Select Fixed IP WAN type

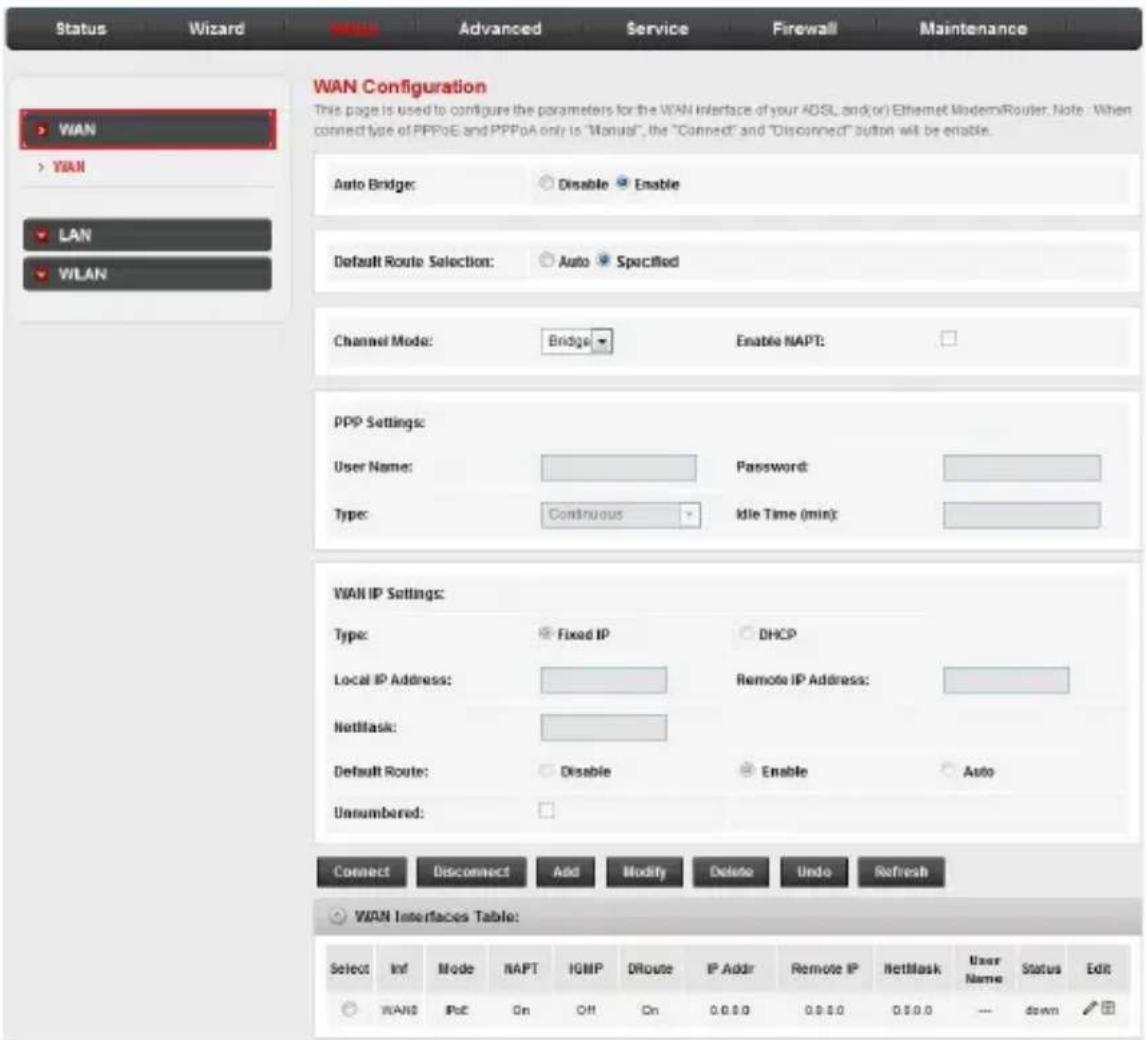coord(545,633)
